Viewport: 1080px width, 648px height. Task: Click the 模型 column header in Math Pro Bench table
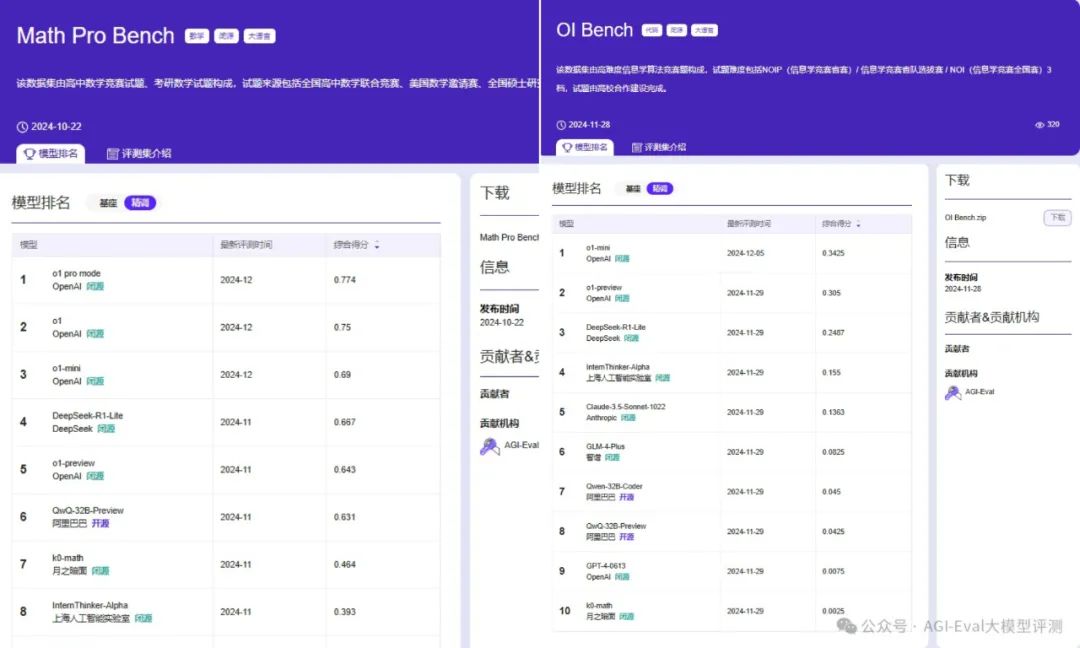[29, 245]
